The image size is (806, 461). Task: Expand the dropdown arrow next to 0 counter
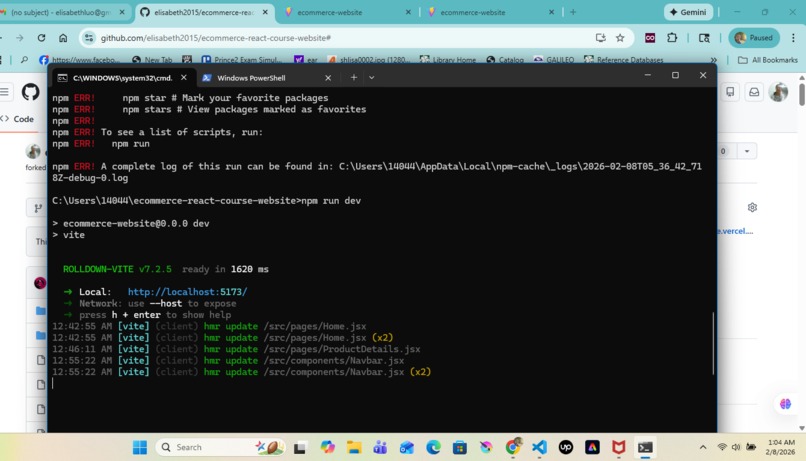(747, 151)
